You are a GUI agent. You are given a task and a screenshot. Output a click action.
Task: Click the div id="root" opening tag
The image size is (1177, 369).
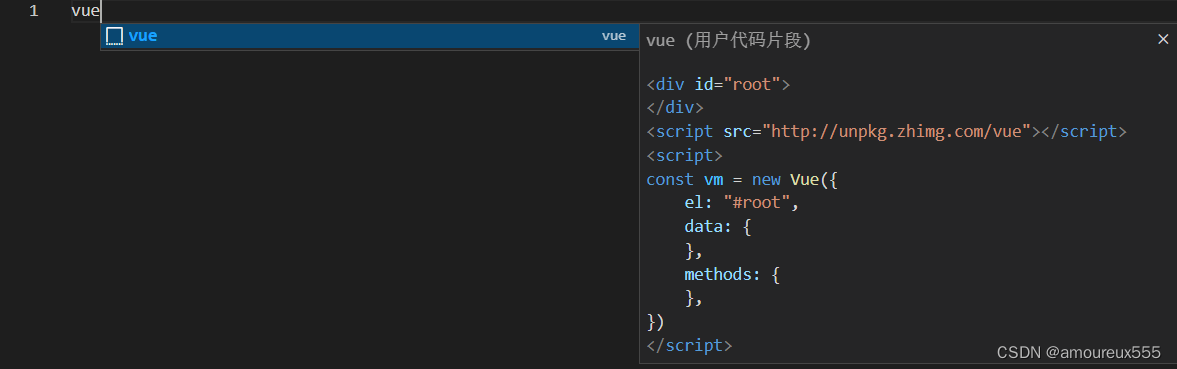click(718, 84)
